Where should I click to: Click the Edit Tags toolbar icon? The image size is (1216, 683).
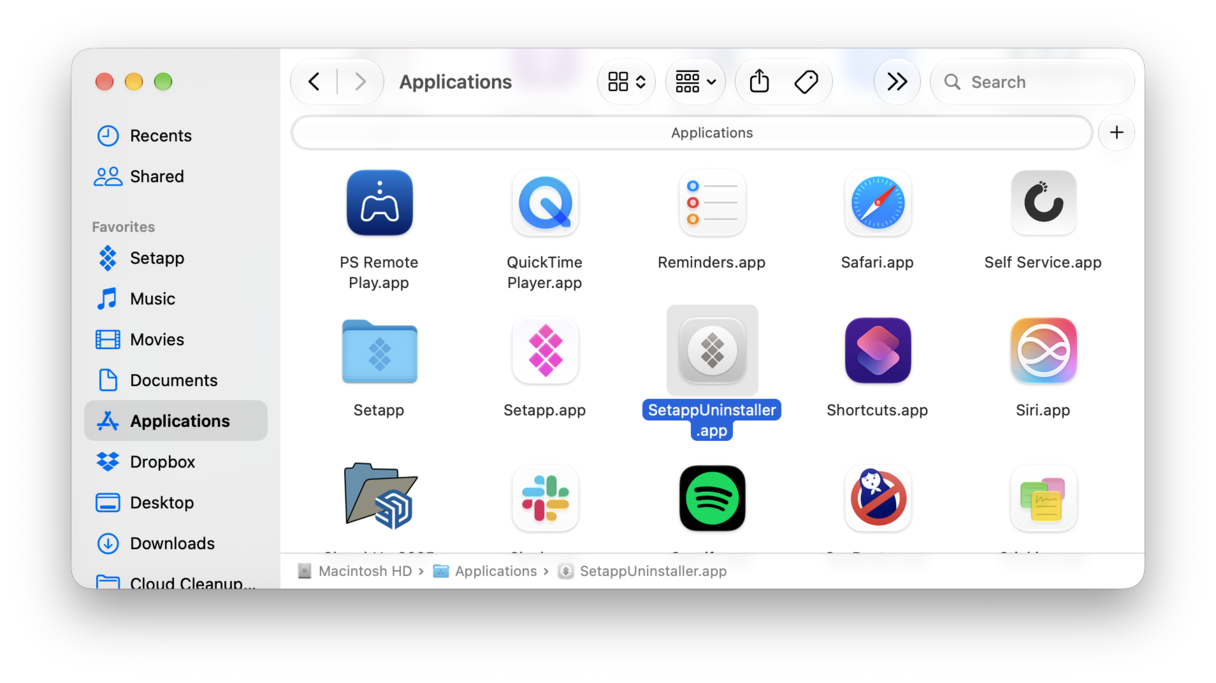[x=806, y=82]
